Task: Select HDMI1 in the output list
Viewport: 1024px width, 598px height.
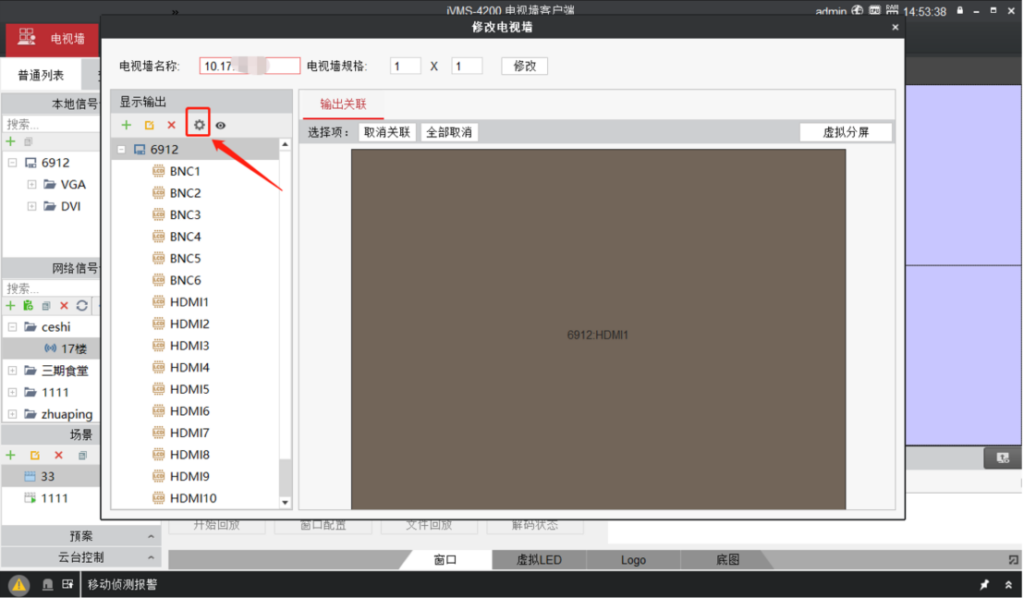Action: click(x=189, y=302)
